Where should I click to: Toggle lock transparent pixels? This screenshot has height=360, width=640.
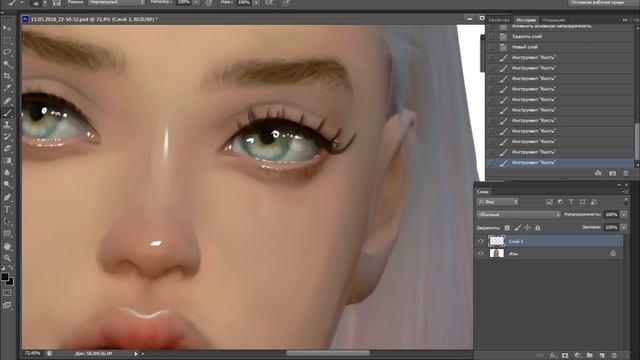[x=507, y=228]
